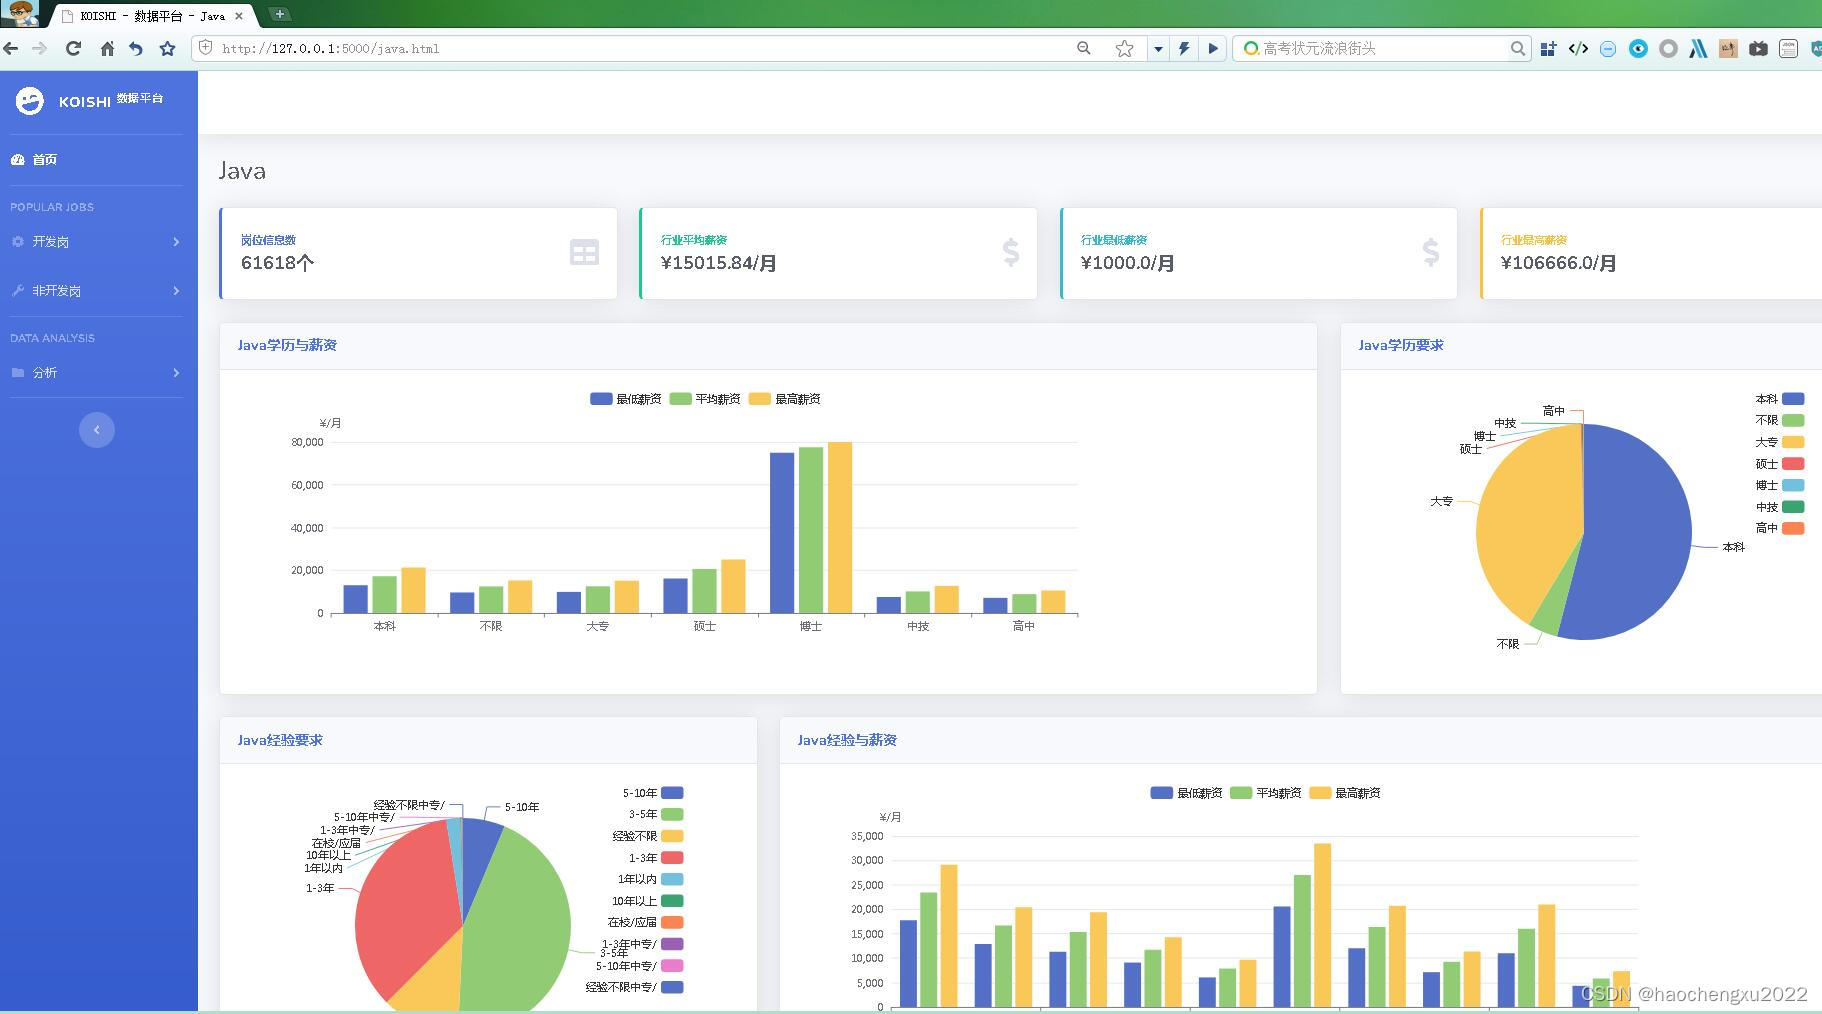
Task: Toggle 最低薪资 legend in 经验与薪资 chart
Action: click(x=1186, y=793)
